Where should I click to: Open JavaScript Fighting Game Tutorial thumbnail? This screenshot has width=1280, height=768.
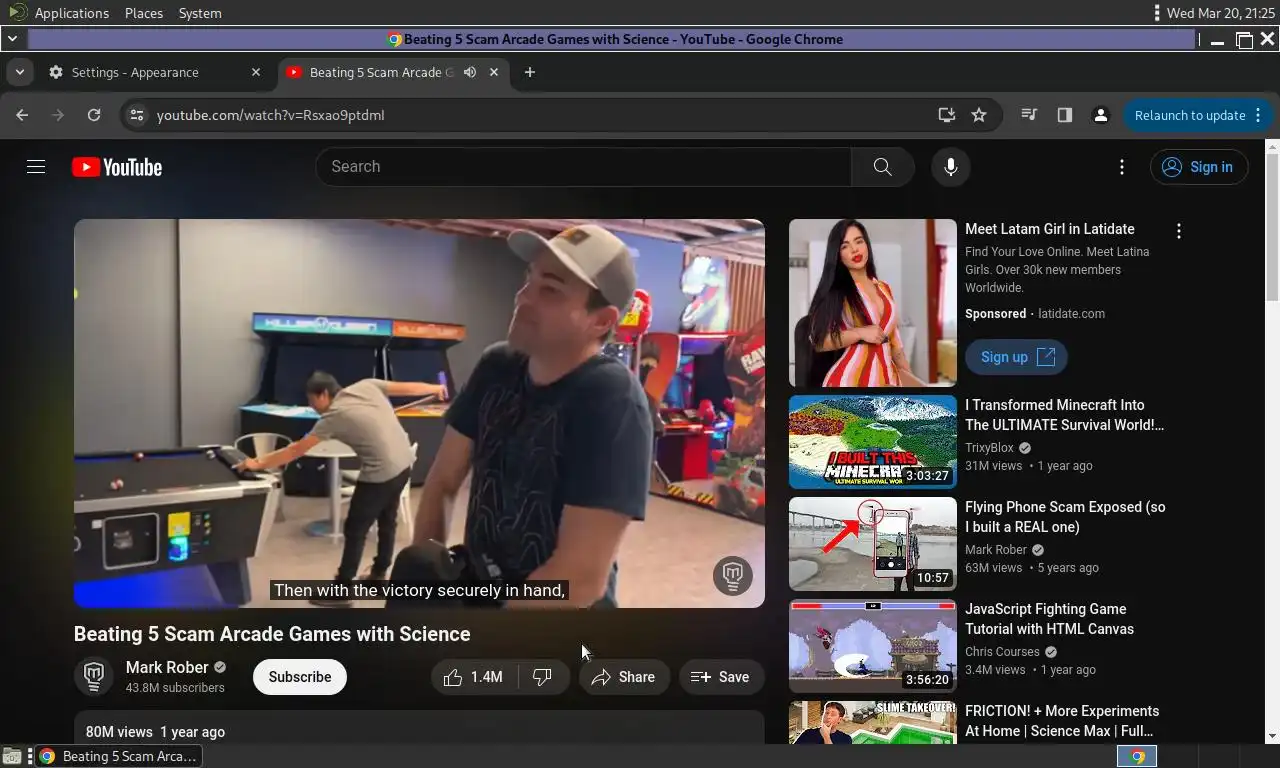click(x=872, y=646)
